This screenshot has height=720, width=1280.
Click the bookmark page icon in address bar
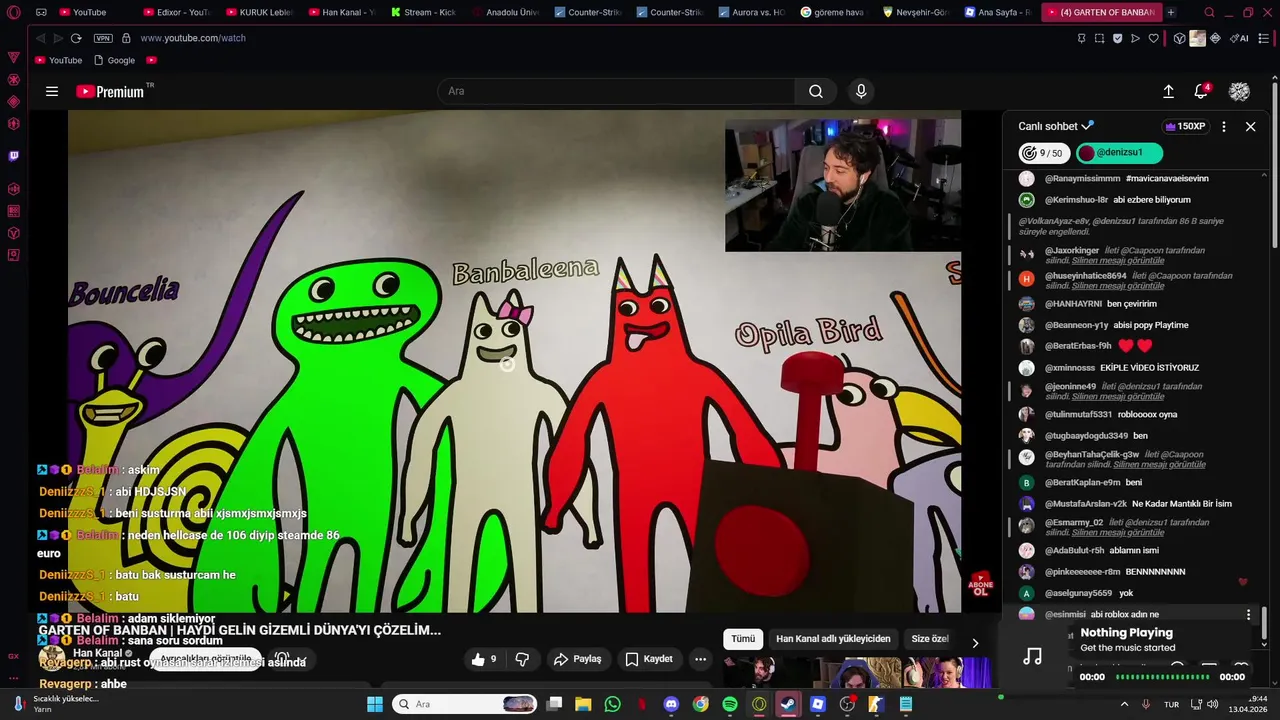tap(1082, 38)
